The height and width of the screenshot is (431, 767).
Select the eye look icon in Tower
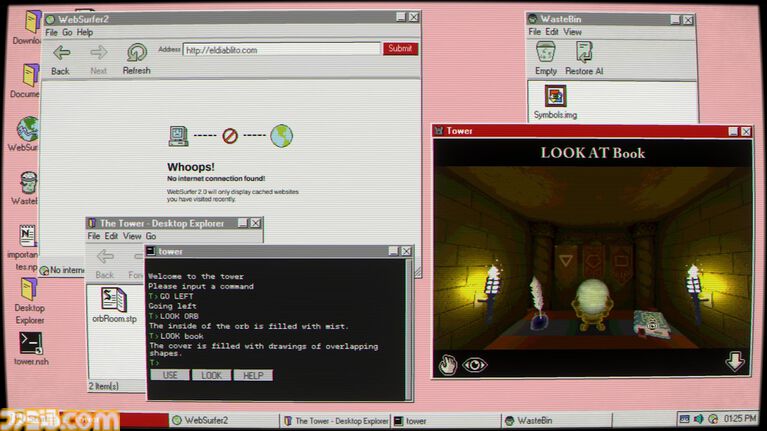pyautogui.click(x=475, y=364)
